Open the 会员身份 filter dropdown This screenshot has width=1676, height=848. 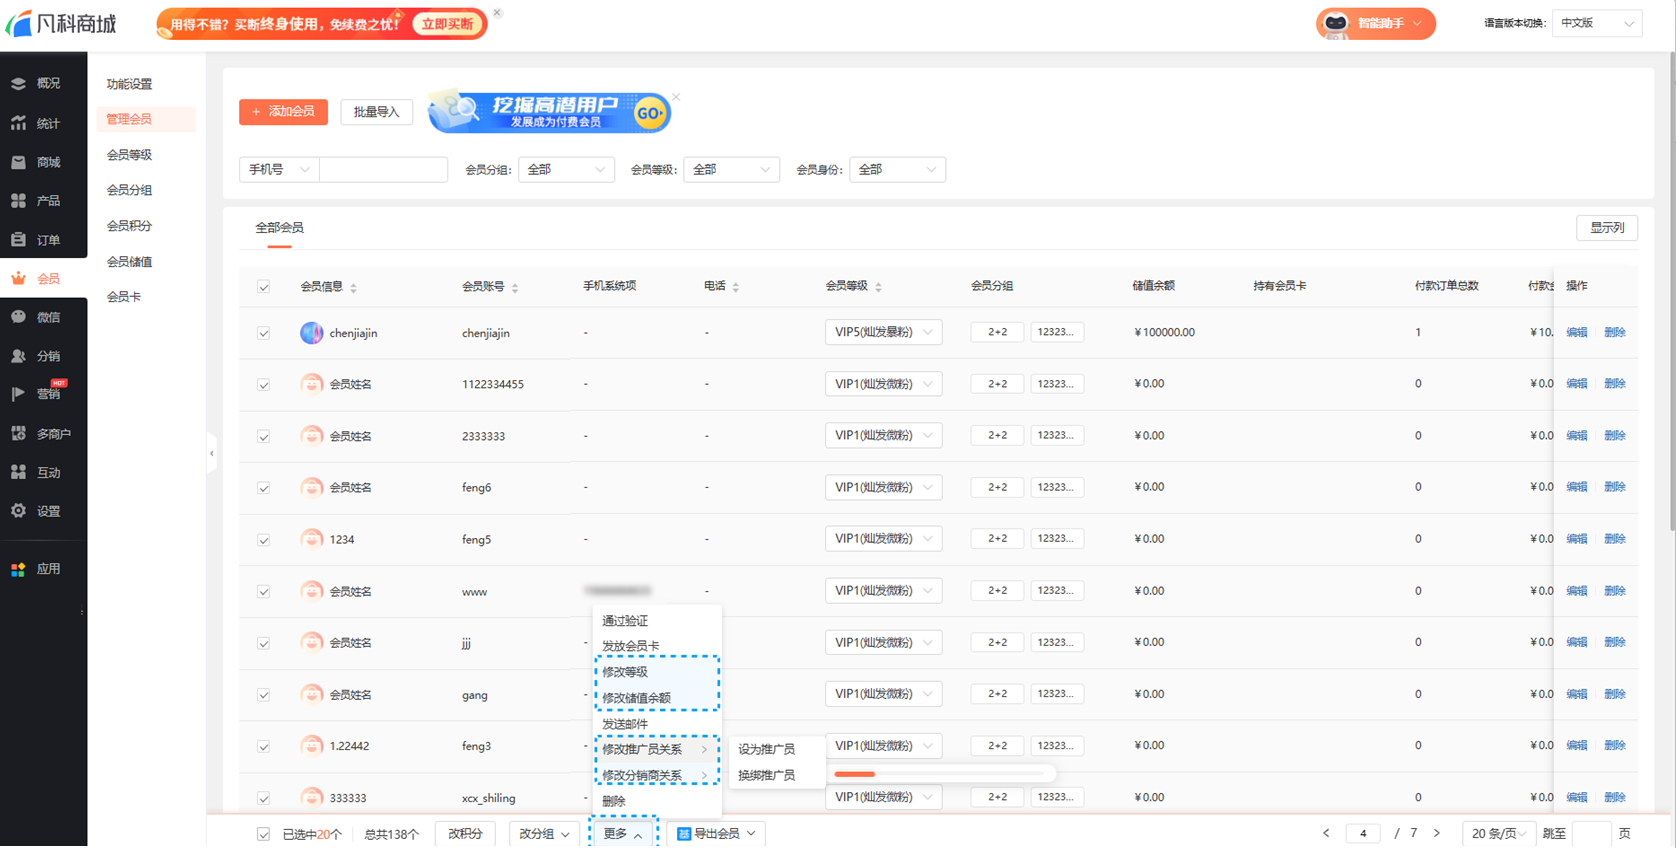897,170
